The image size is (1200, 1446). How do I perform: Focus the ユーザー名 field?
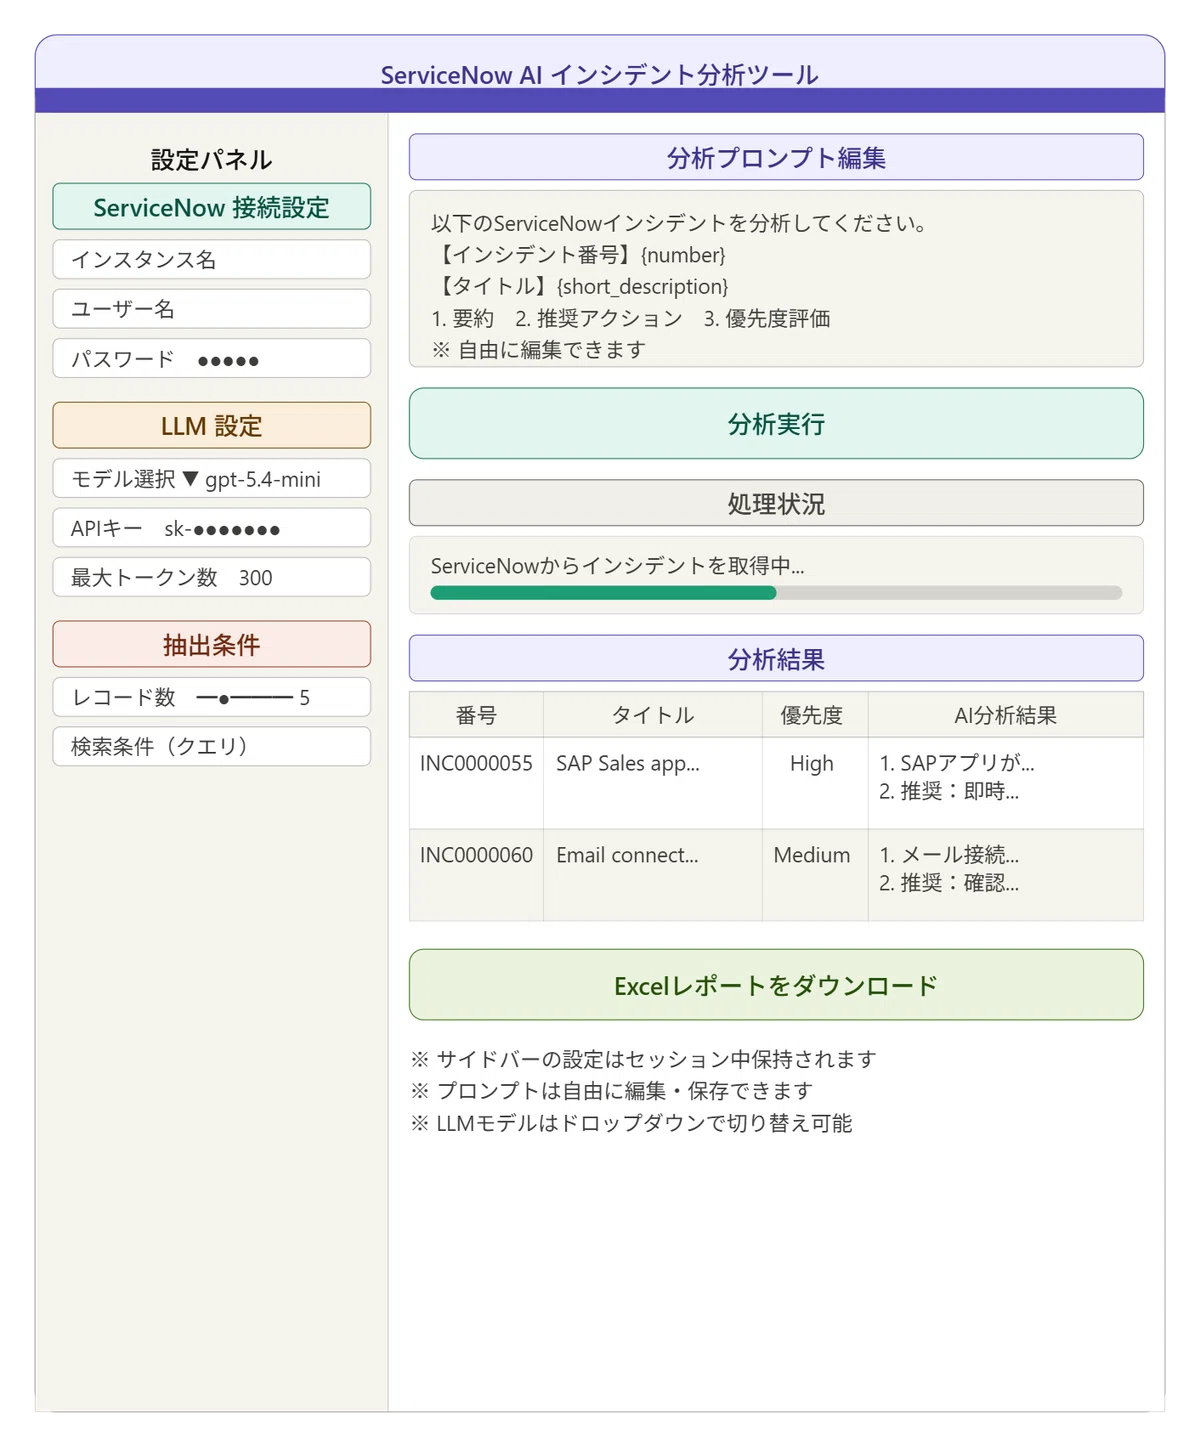[211, 309]
